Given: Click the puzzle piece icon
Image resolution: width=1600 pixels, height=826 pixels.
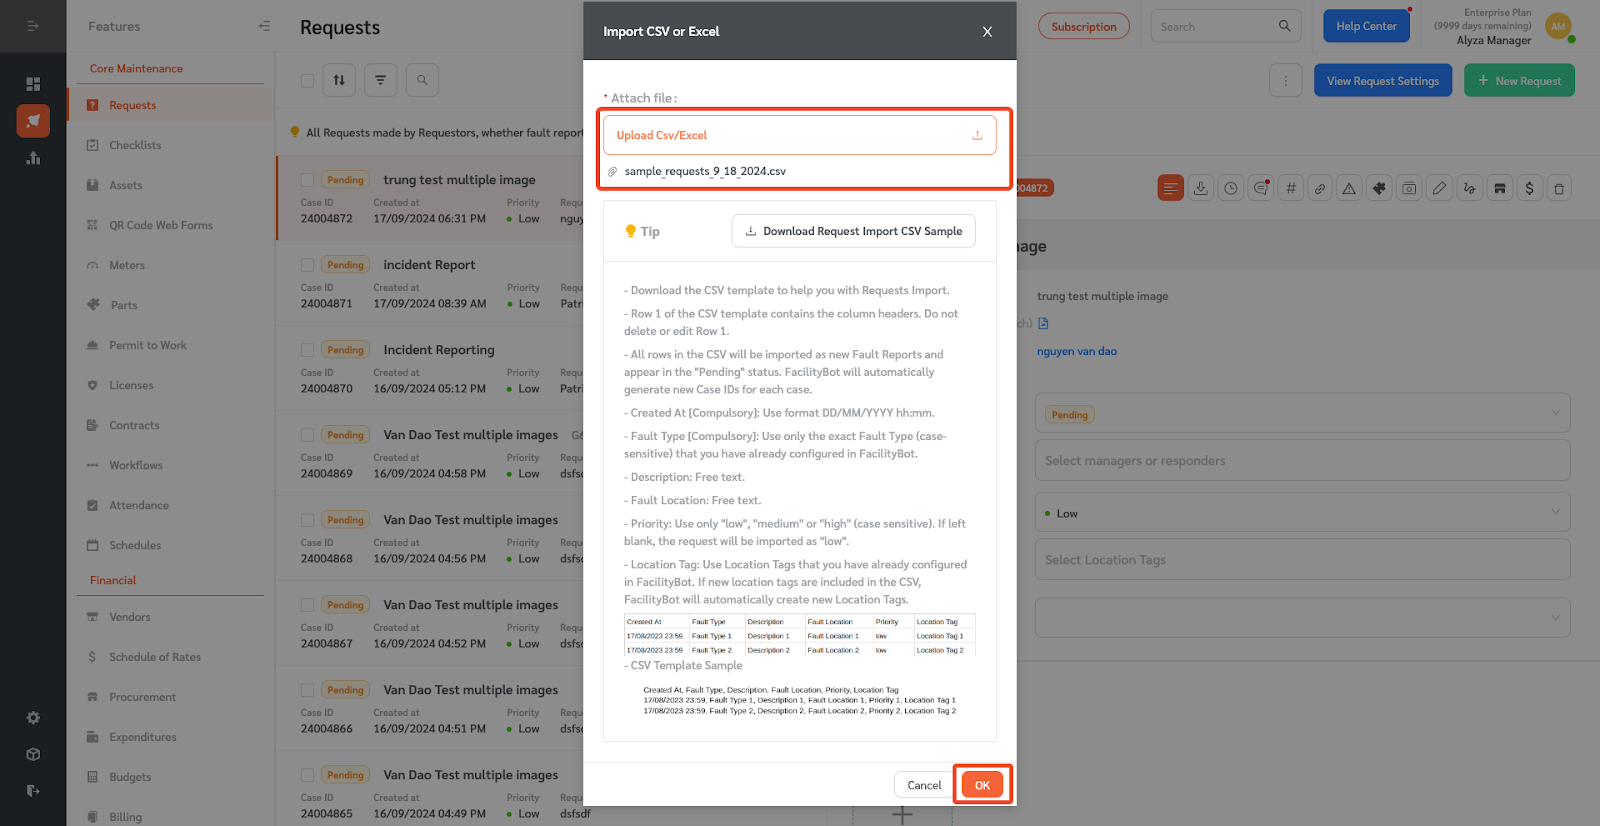Looking at the screenshot, I should [1380, 188].
